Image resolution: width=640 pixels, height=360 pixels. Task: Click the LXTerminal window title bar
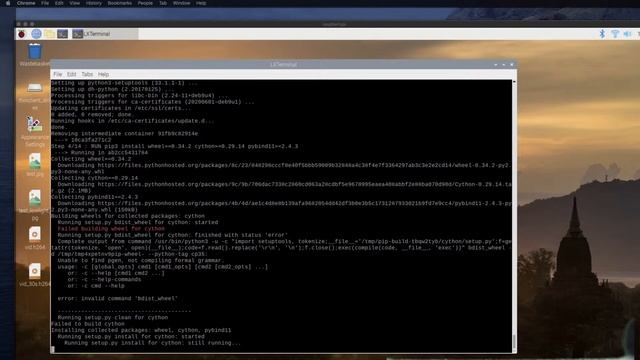283,64
